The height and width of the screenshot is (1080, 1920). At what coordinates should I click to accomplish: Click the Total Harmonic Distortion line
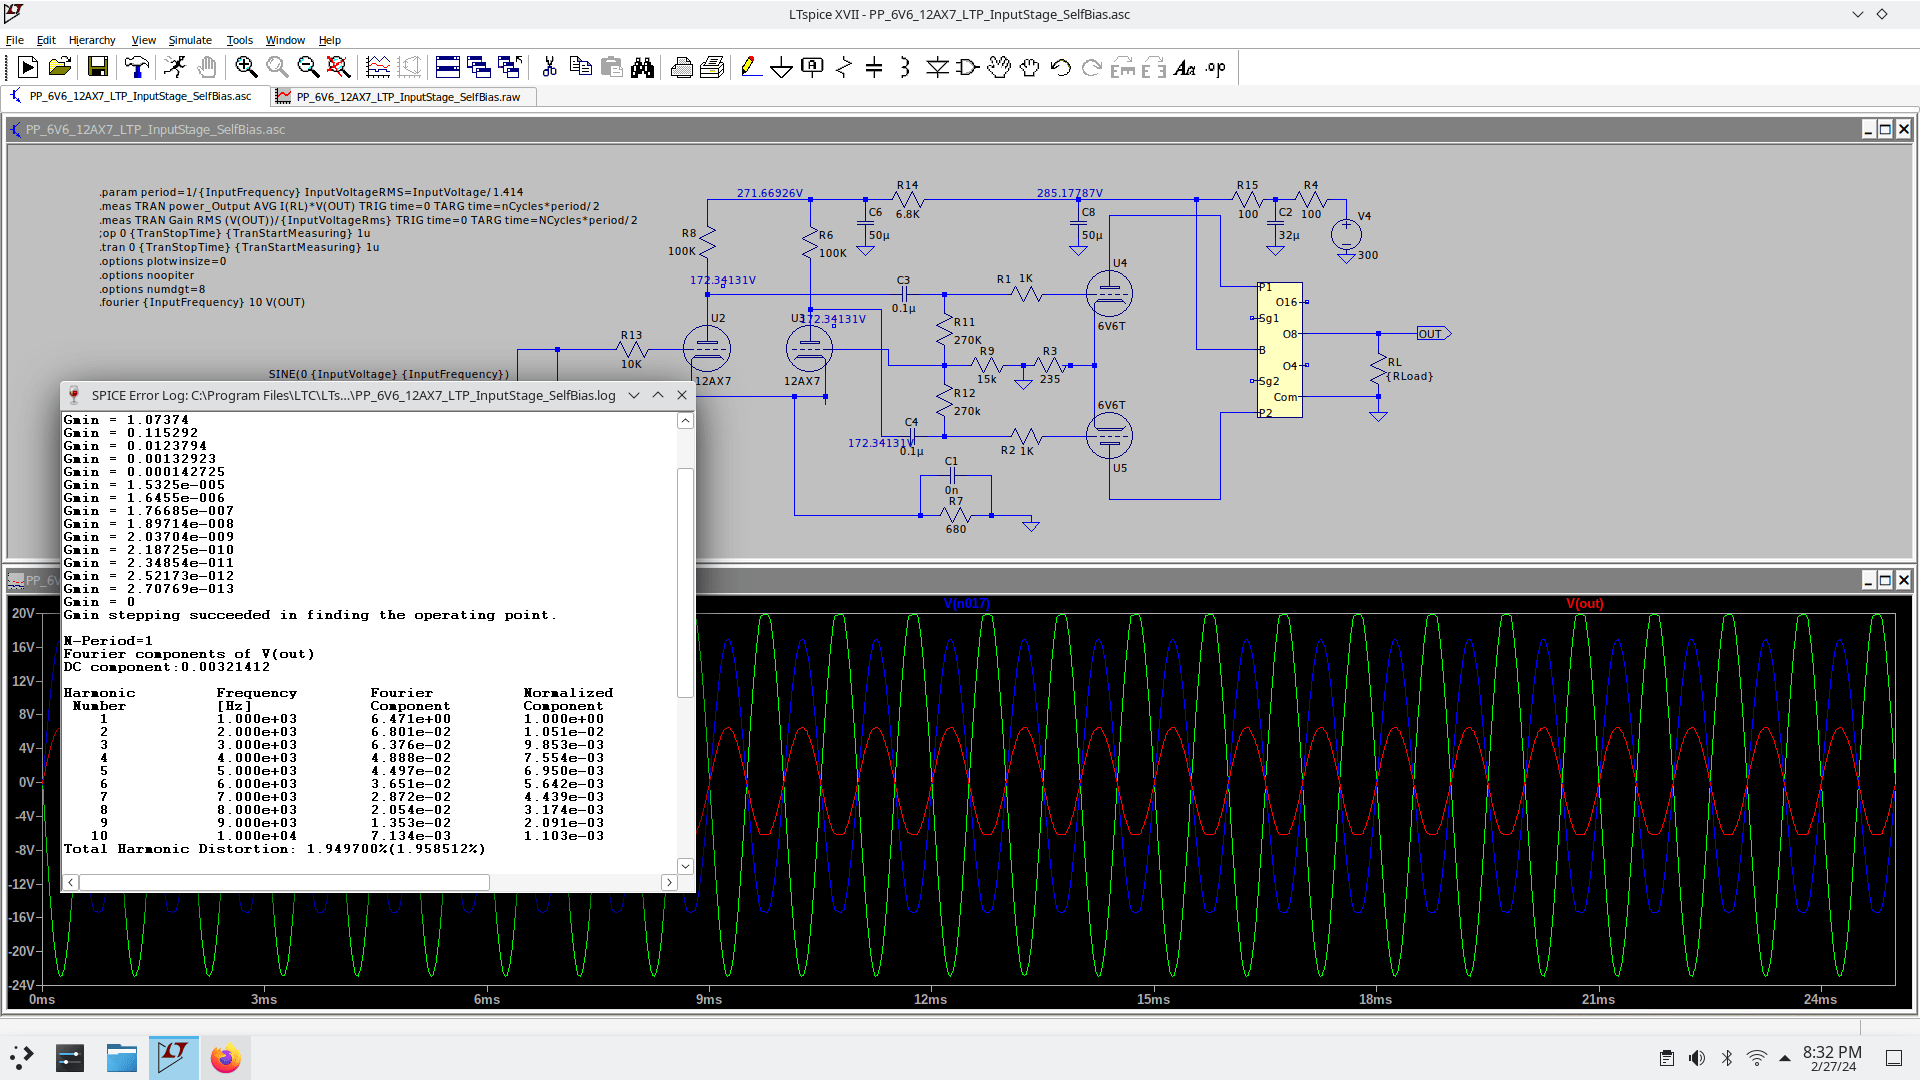point(274,849)
